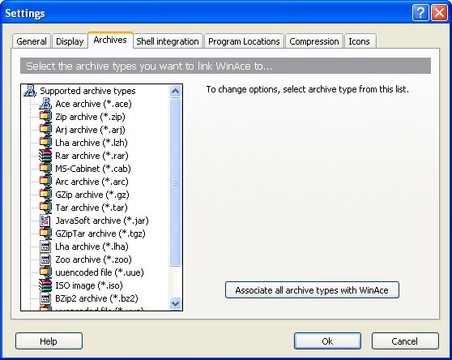Screen dimensions: 452x360
Task: Open the Shell integration tab
Action: 168,41
